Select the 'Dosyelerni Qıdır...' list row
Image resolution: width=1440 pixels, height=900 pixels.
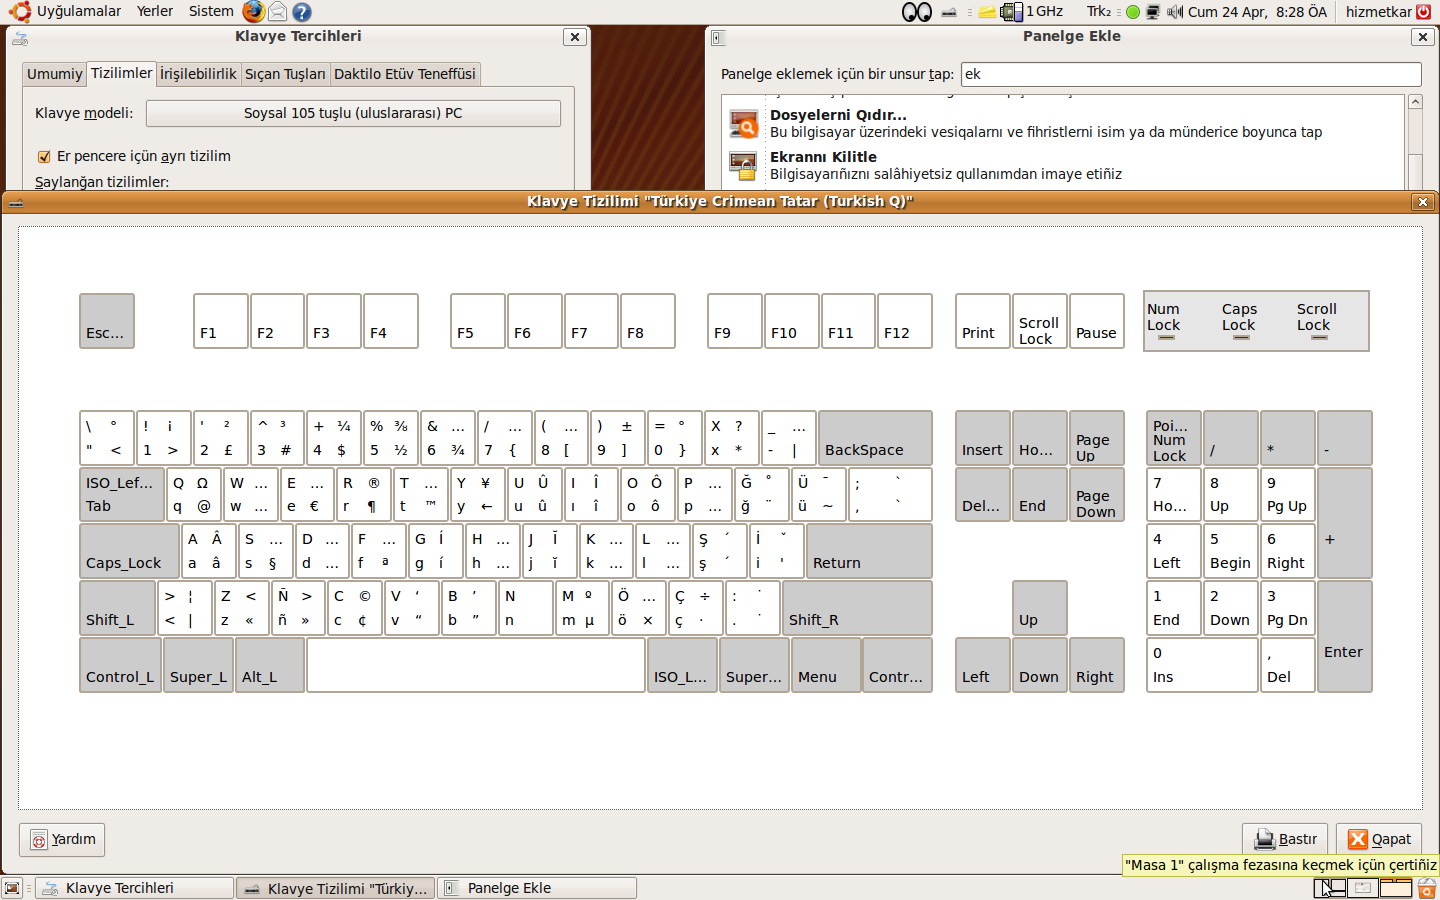1062,124
